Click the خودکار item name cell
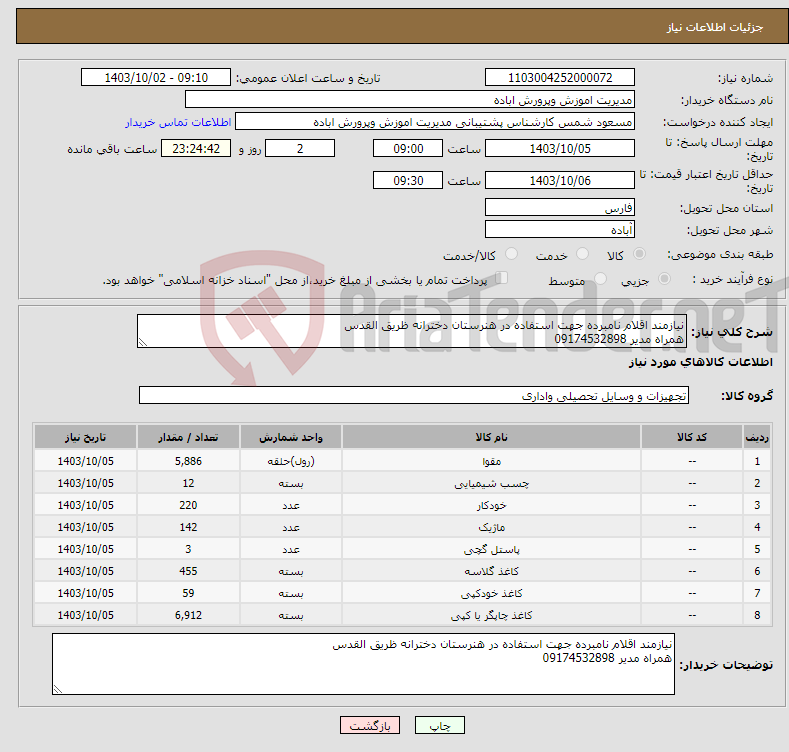The height and width of the screenshot is (752, 789). (491, 505)
